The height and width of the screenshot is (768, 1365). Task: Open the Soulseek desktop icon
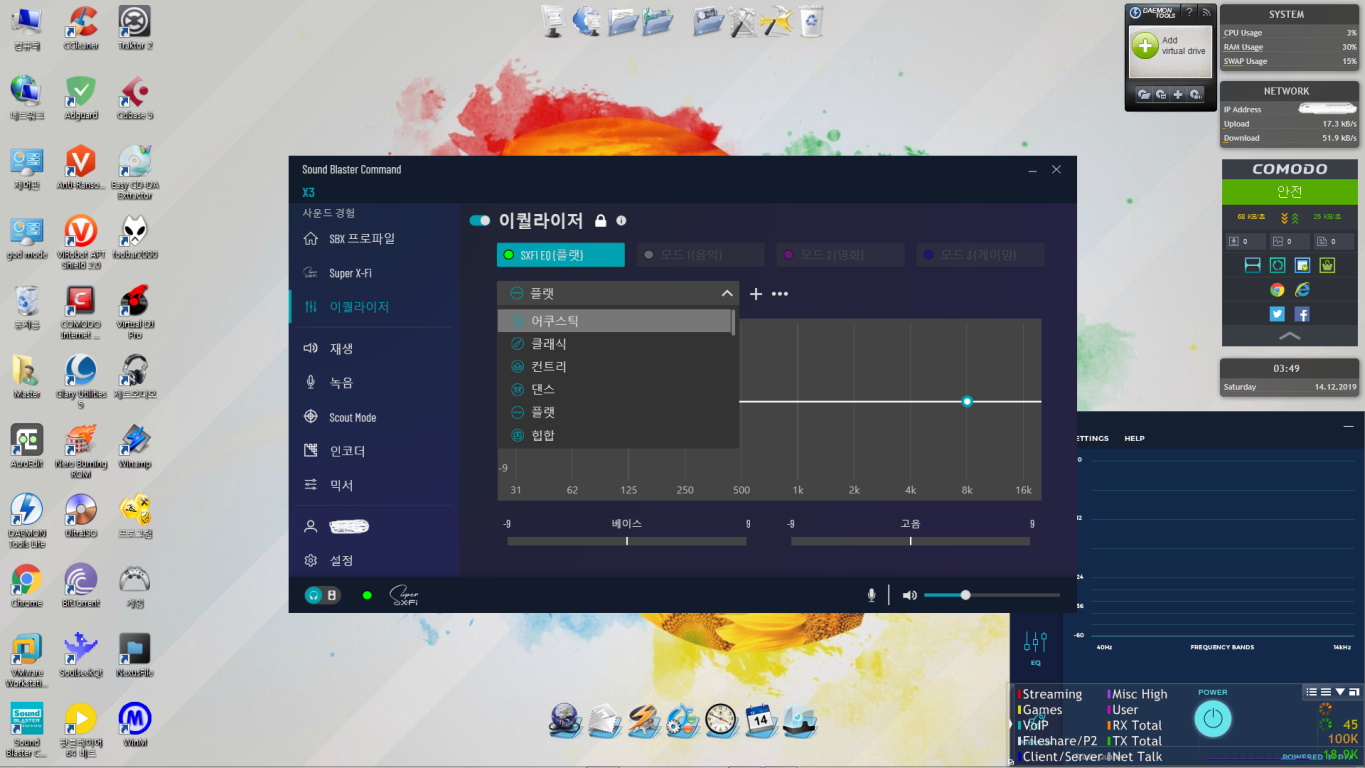80,655
